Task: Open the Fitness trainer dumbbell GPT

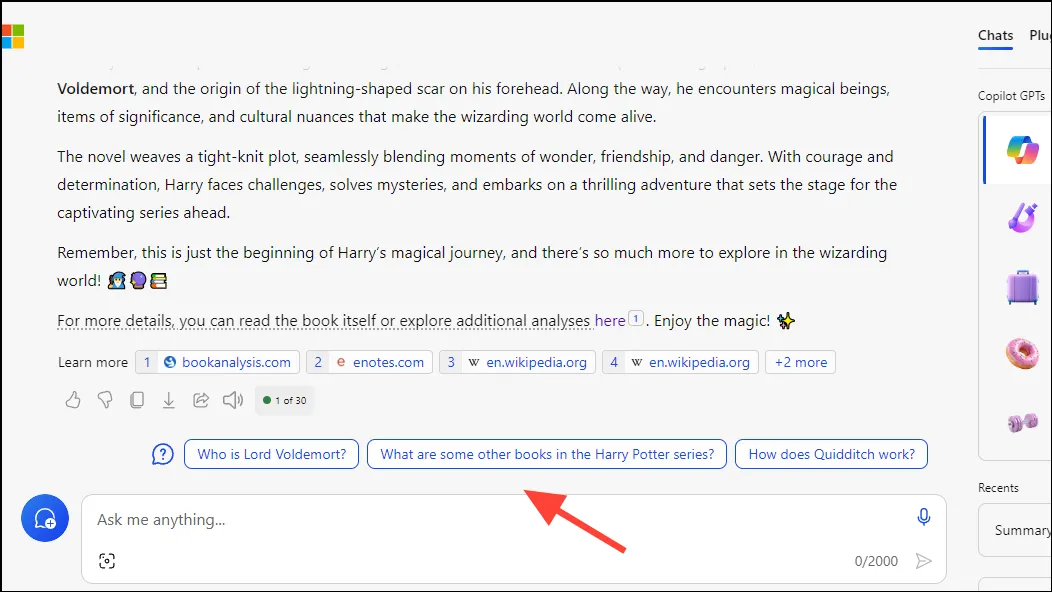Action: click(1022, 422)
